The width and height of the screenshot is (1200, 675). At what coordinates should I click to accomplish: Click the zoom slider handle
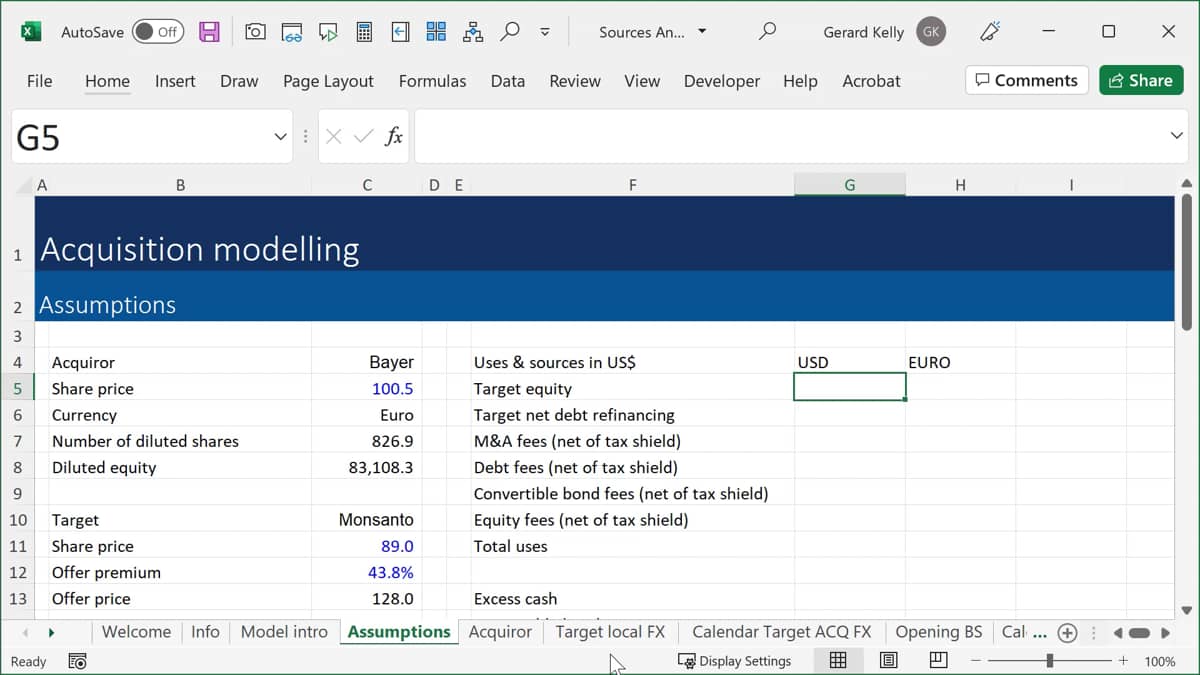(x=1049, y=661)
